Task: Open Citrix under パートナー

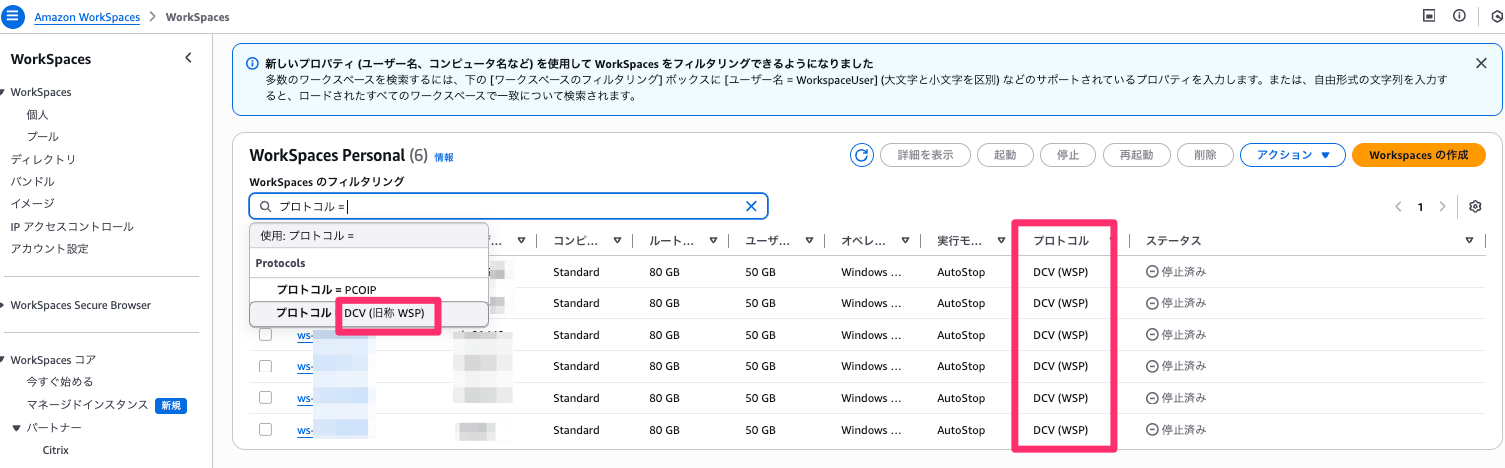Action: (x=56, y=450)
